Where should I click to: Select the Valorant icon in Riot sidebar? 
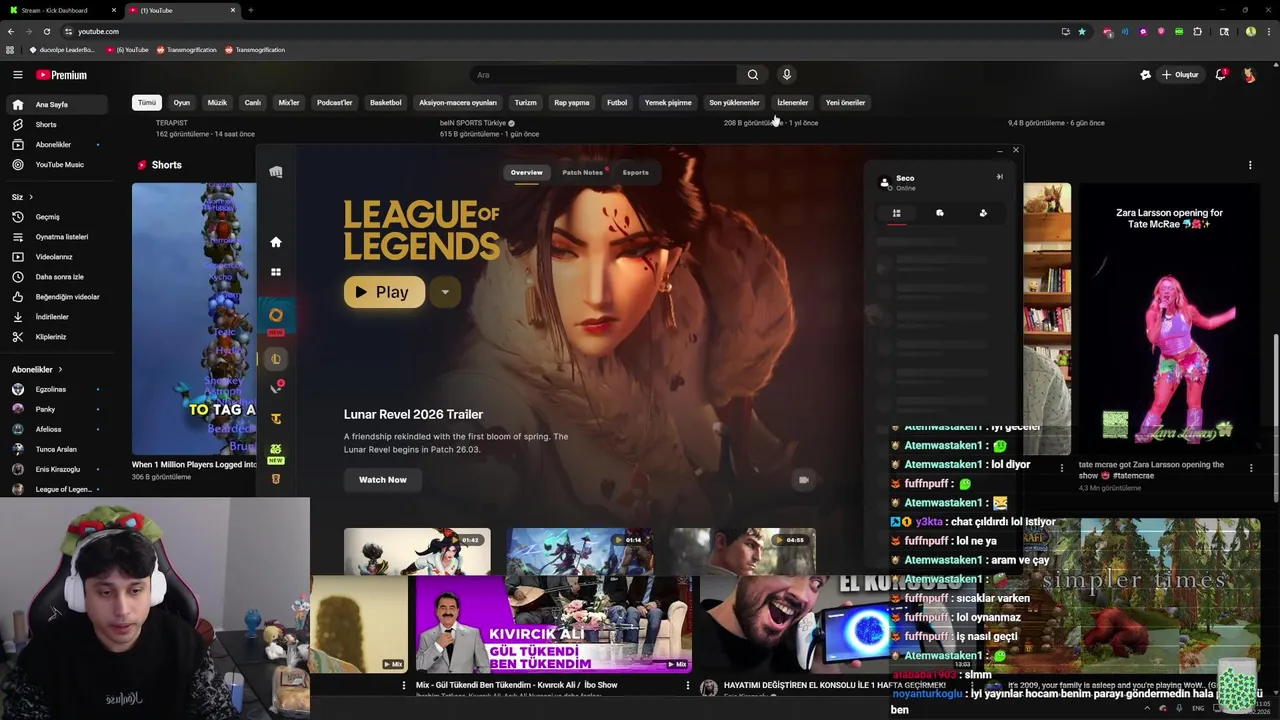(x=276, y=388)
